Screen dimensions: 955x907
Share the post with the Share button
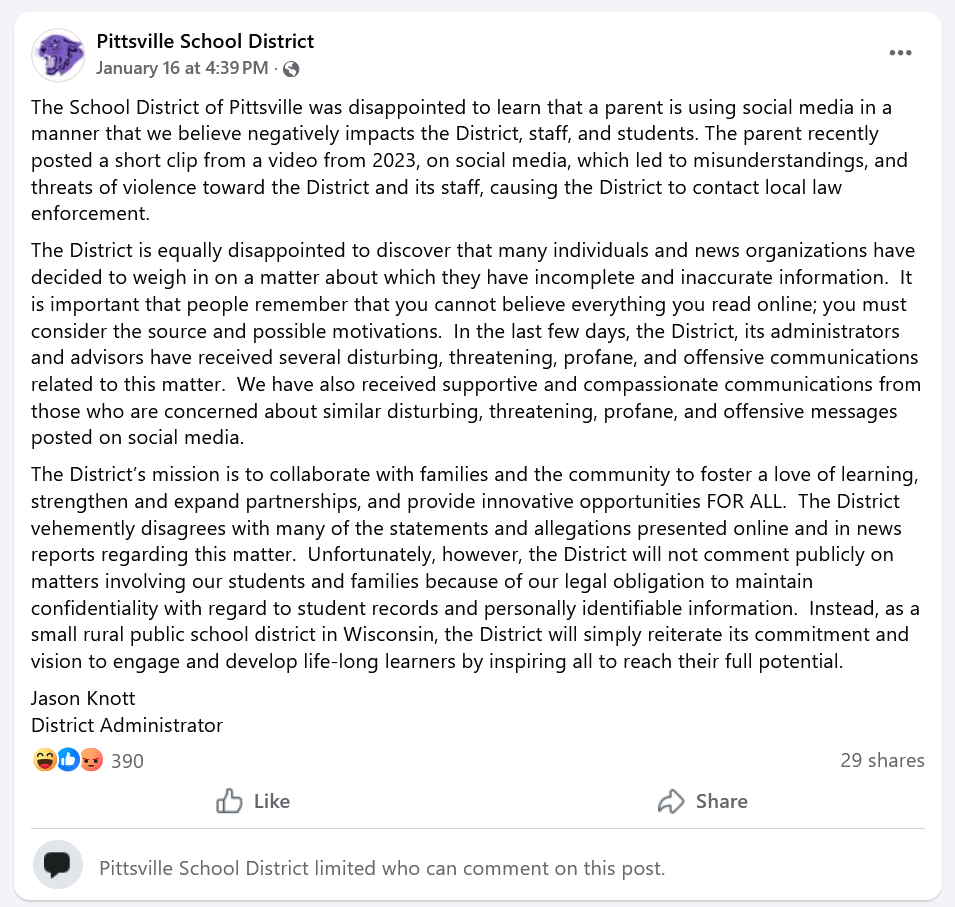tap(702, 801)
